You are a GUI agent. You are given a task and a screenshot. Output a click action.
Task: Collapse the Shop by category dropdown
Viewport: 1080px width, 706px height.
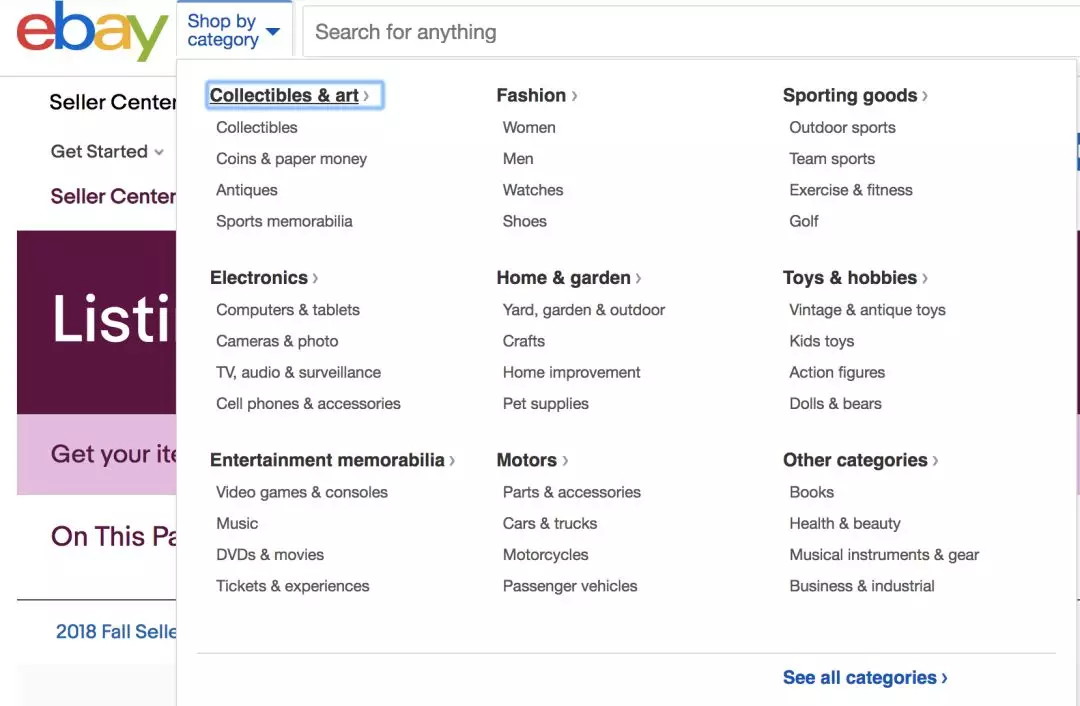click(233, 31)
